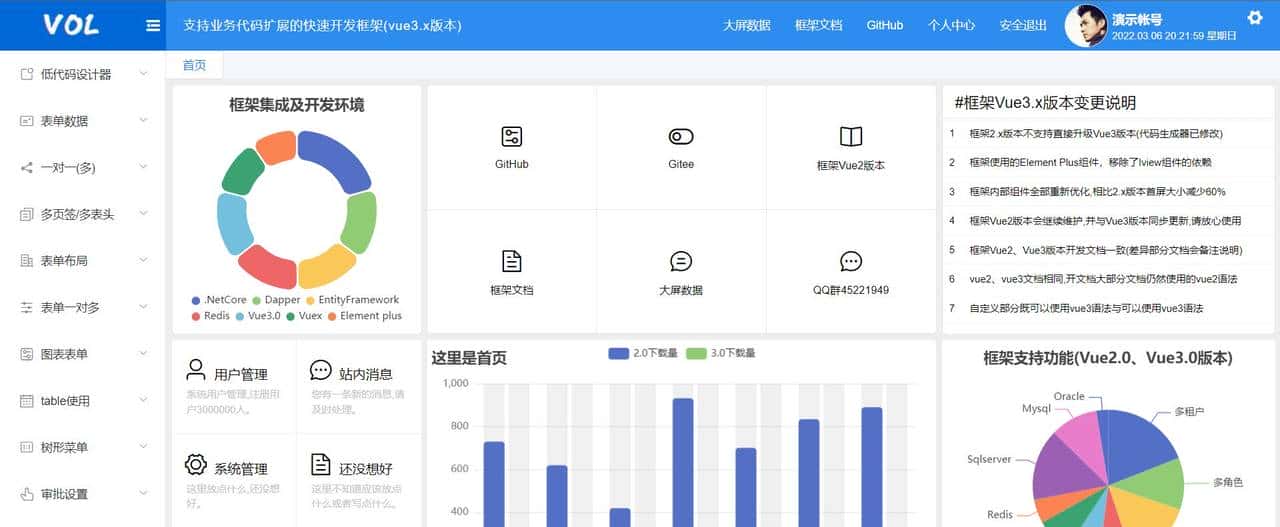Click the 用户管理 person icon
The image size is (1280, 527).
coord(196,370)
